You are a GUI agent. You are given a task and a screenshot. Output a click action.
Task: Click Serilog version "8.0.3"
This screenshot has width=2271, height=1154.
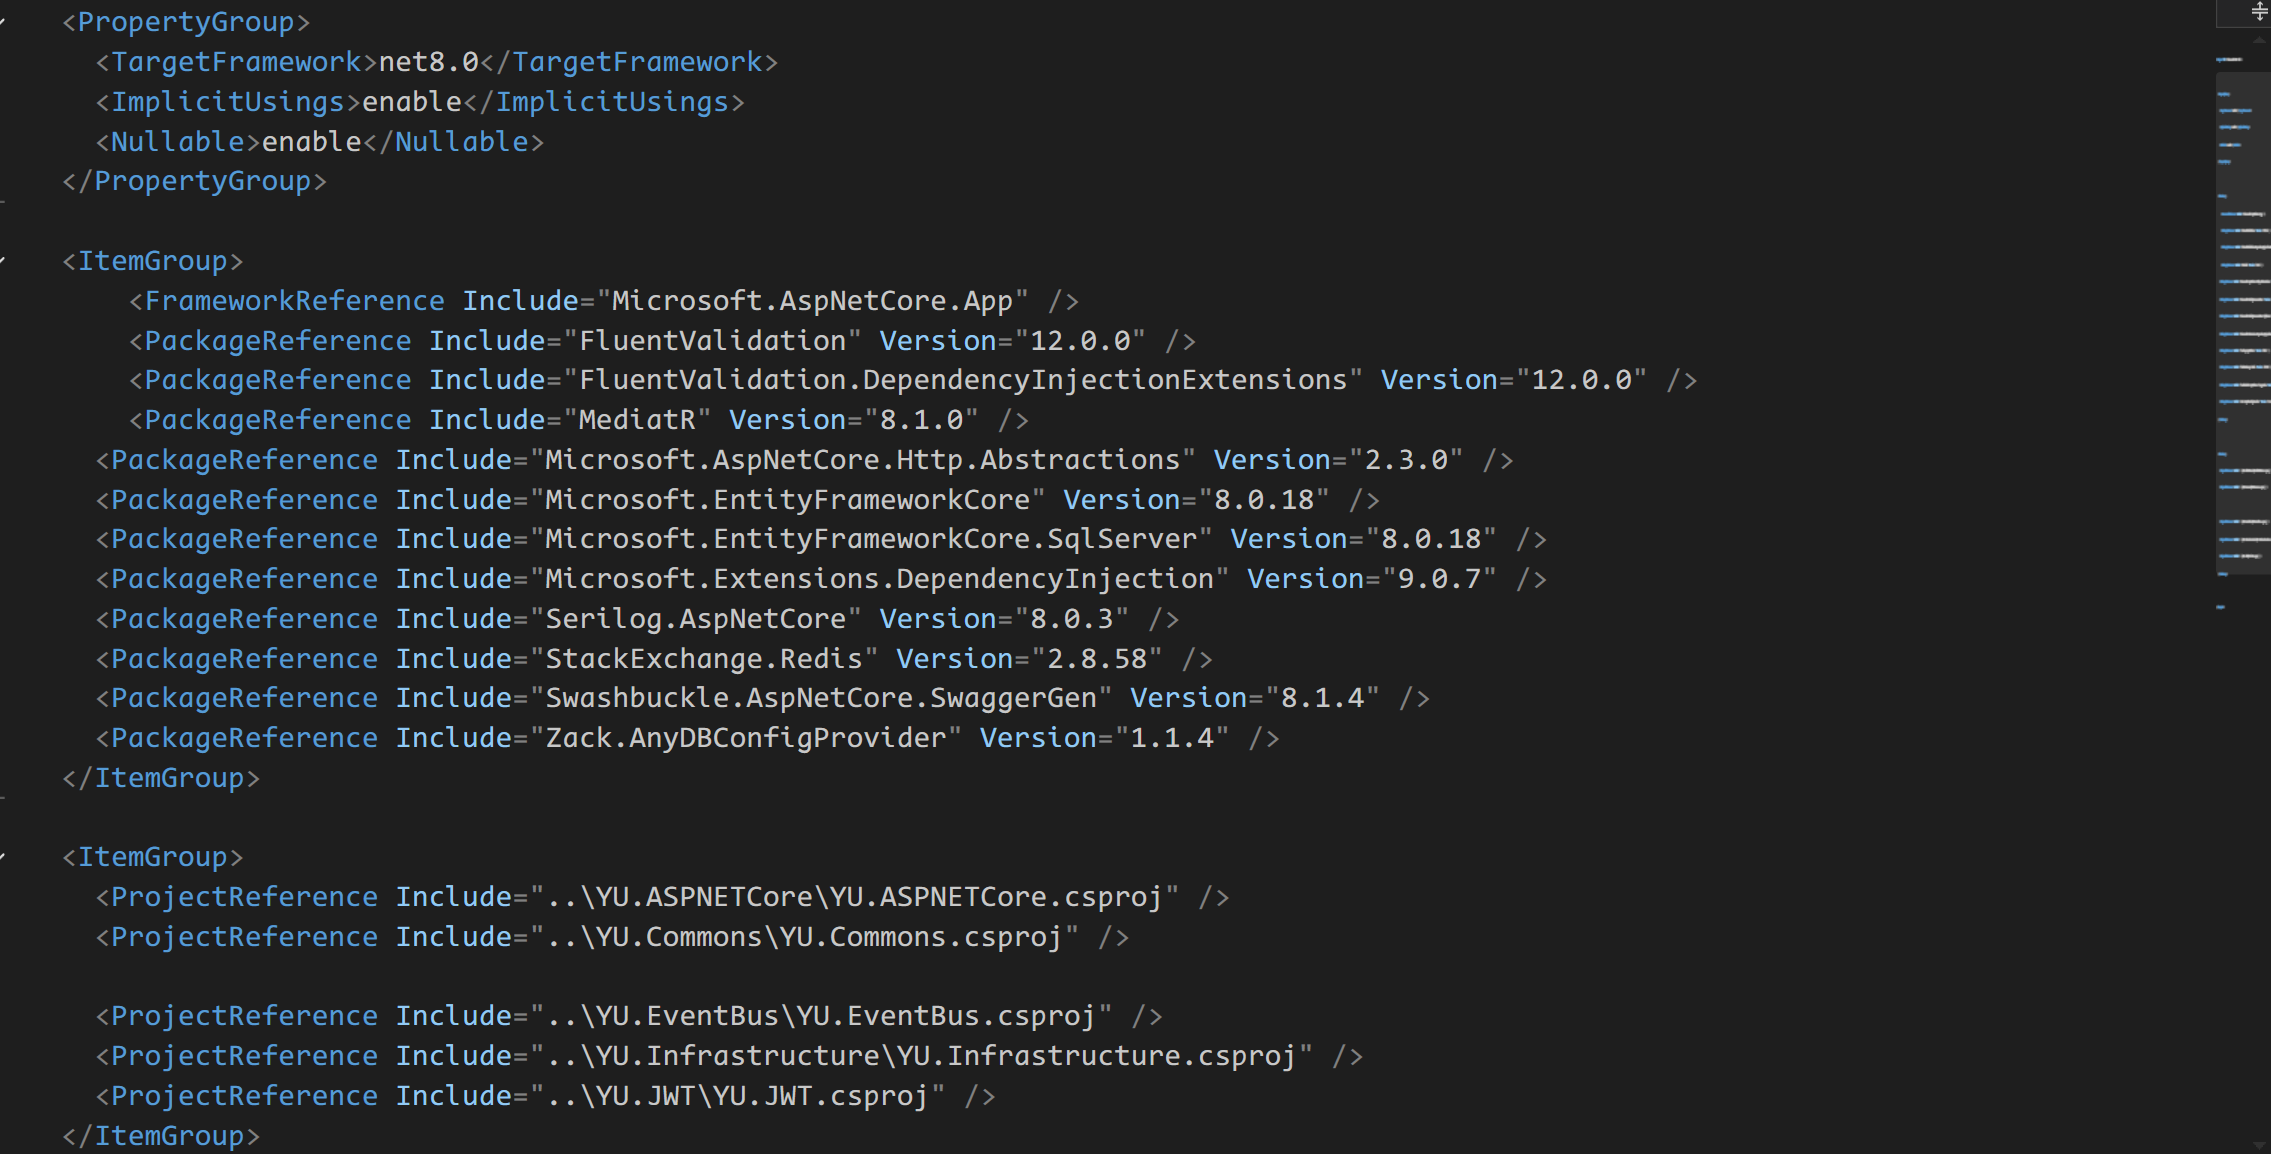click(x=1072, y=619)
